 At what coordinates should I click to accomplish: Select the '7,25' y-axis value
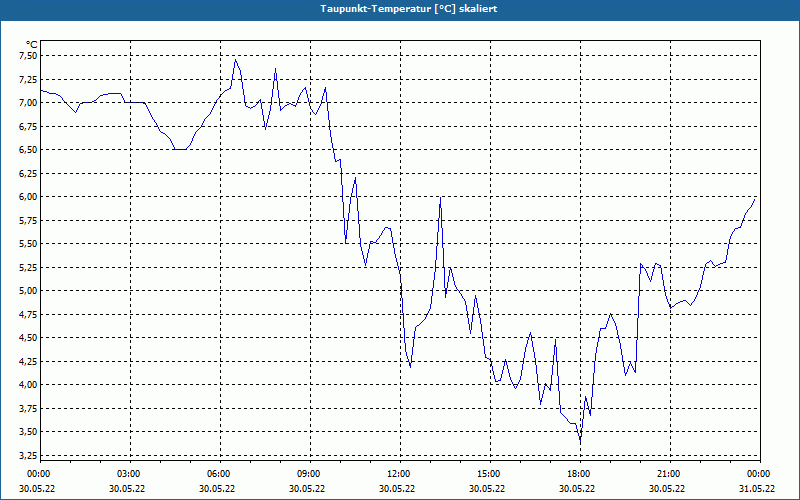point(27,80)
